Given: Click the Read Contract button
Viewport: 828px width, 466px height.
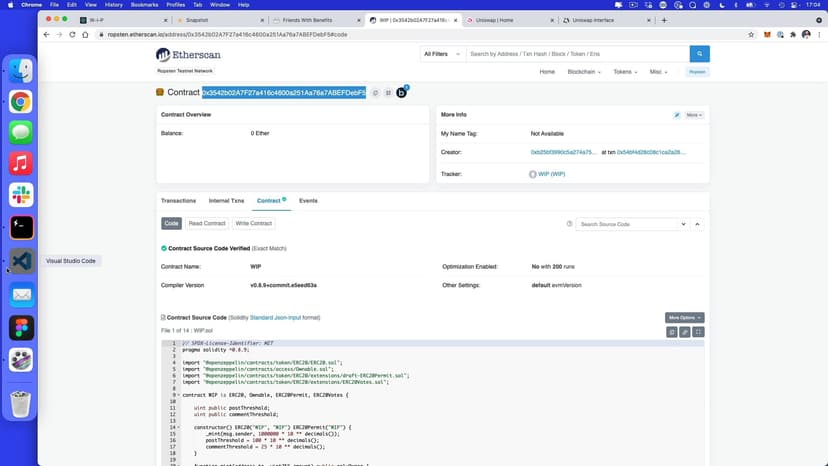Looking at the screenshot, I should 207,224.
